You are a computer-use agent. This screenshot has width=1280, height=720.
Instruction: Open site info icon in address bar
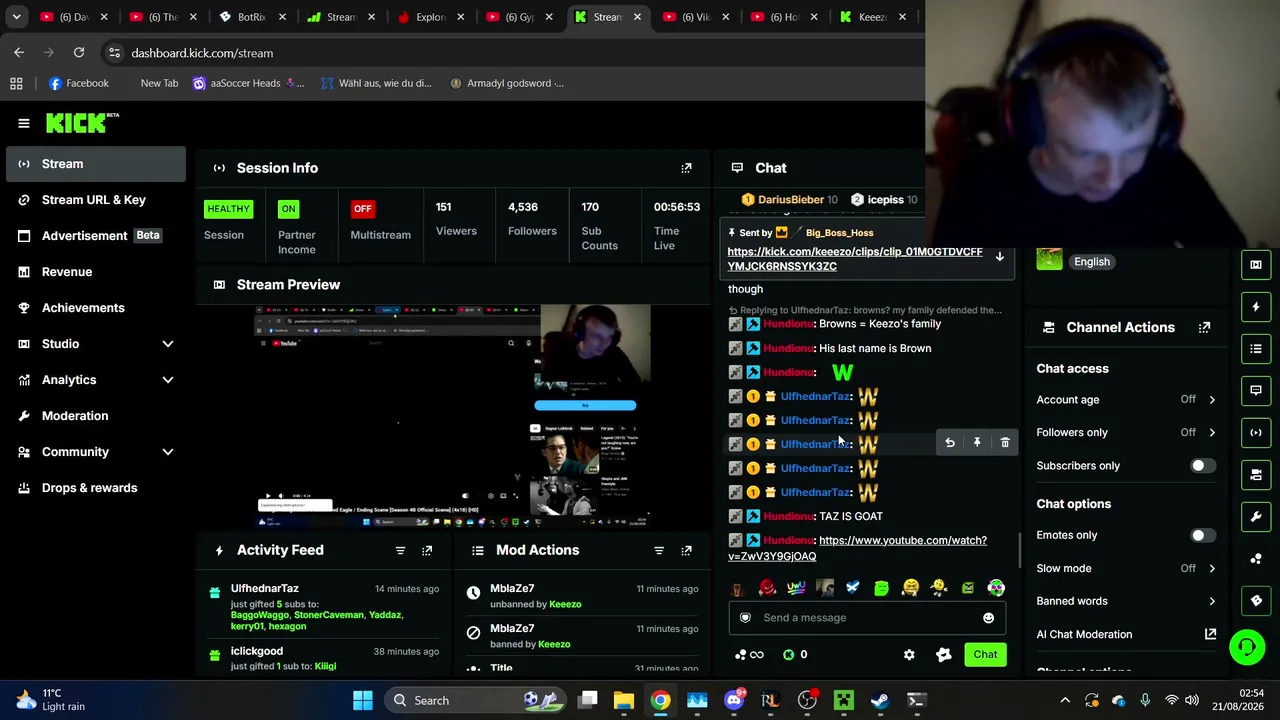click(113, 53)
